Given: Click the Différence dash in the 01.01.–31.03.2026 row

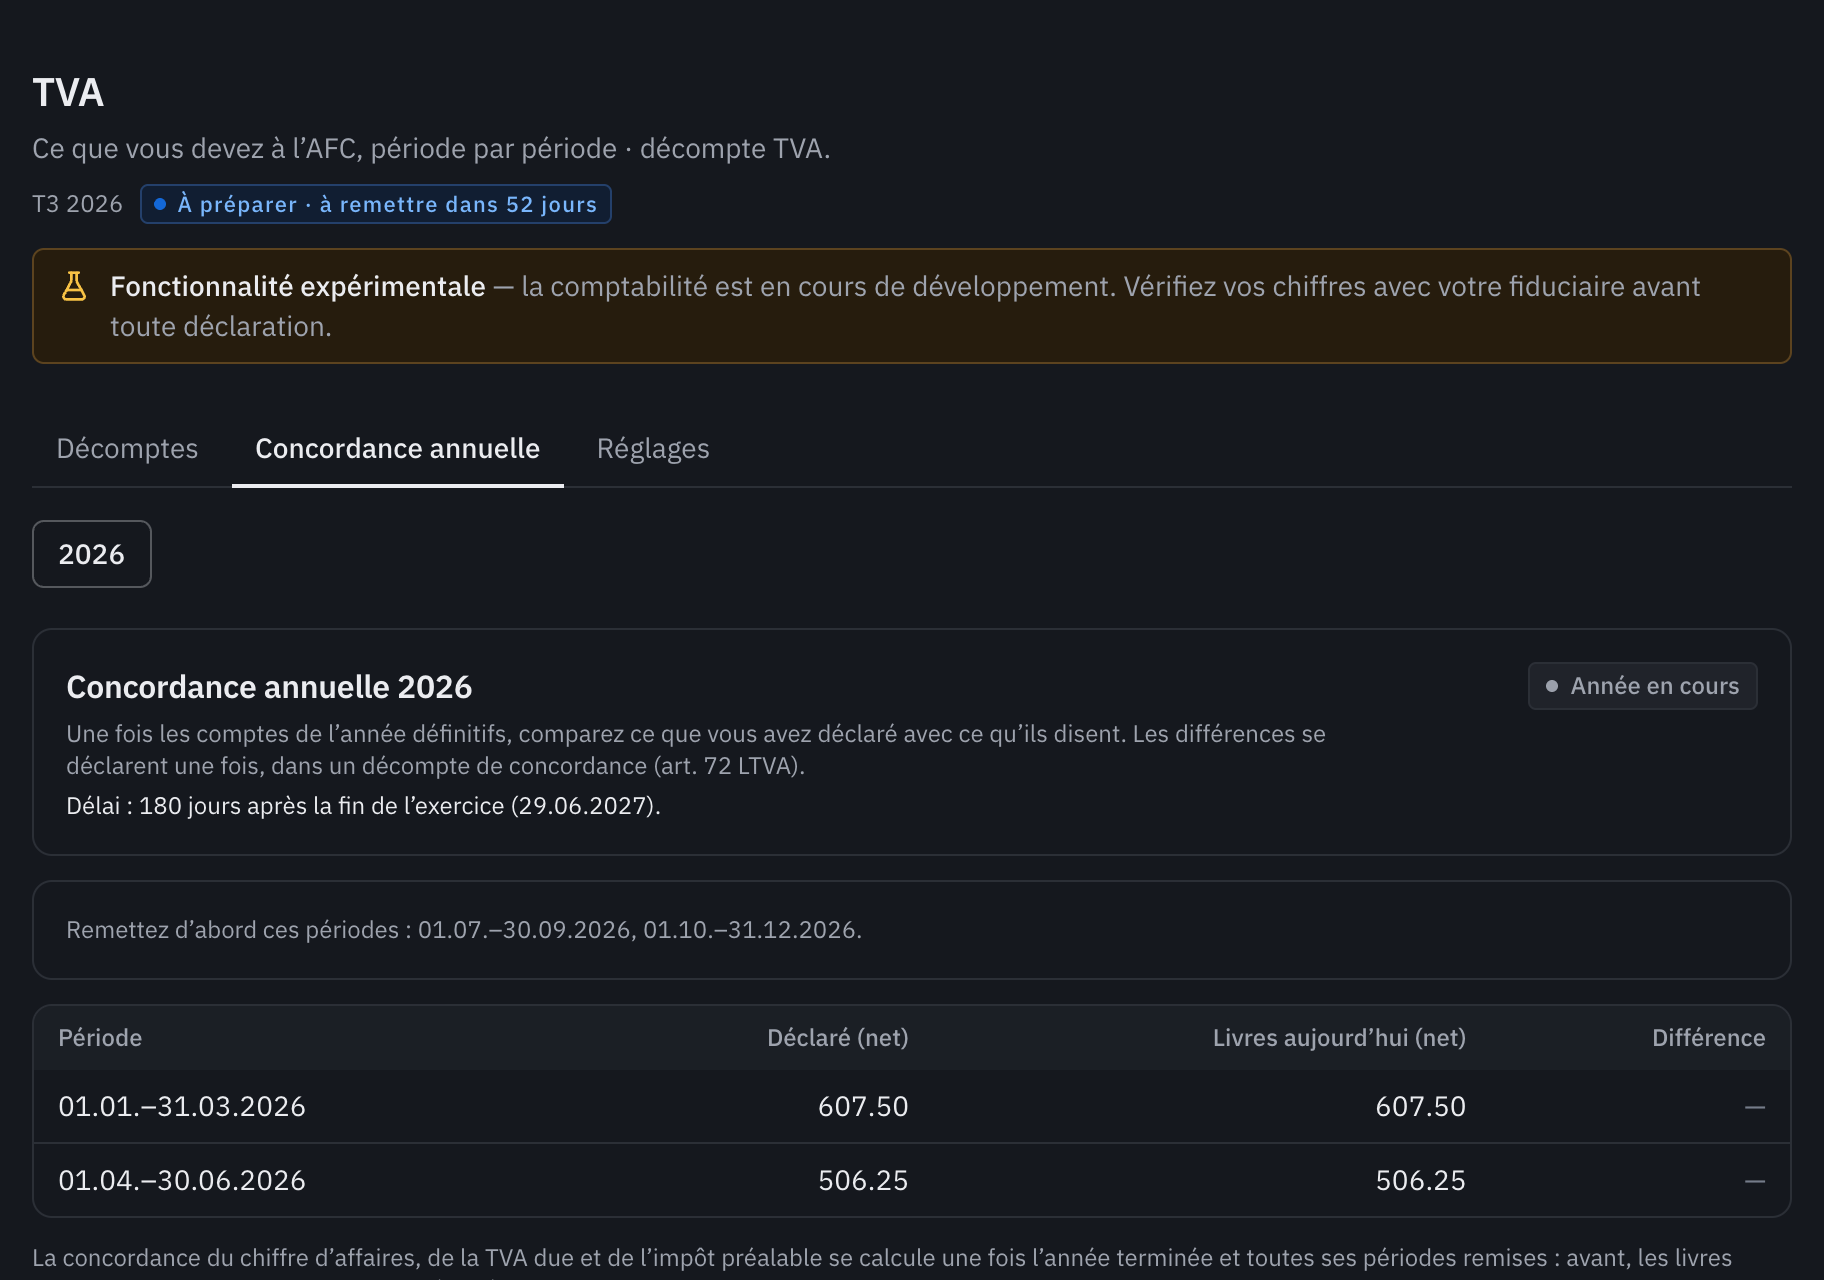Looking at the screenshot, I should [1754, 1107].
